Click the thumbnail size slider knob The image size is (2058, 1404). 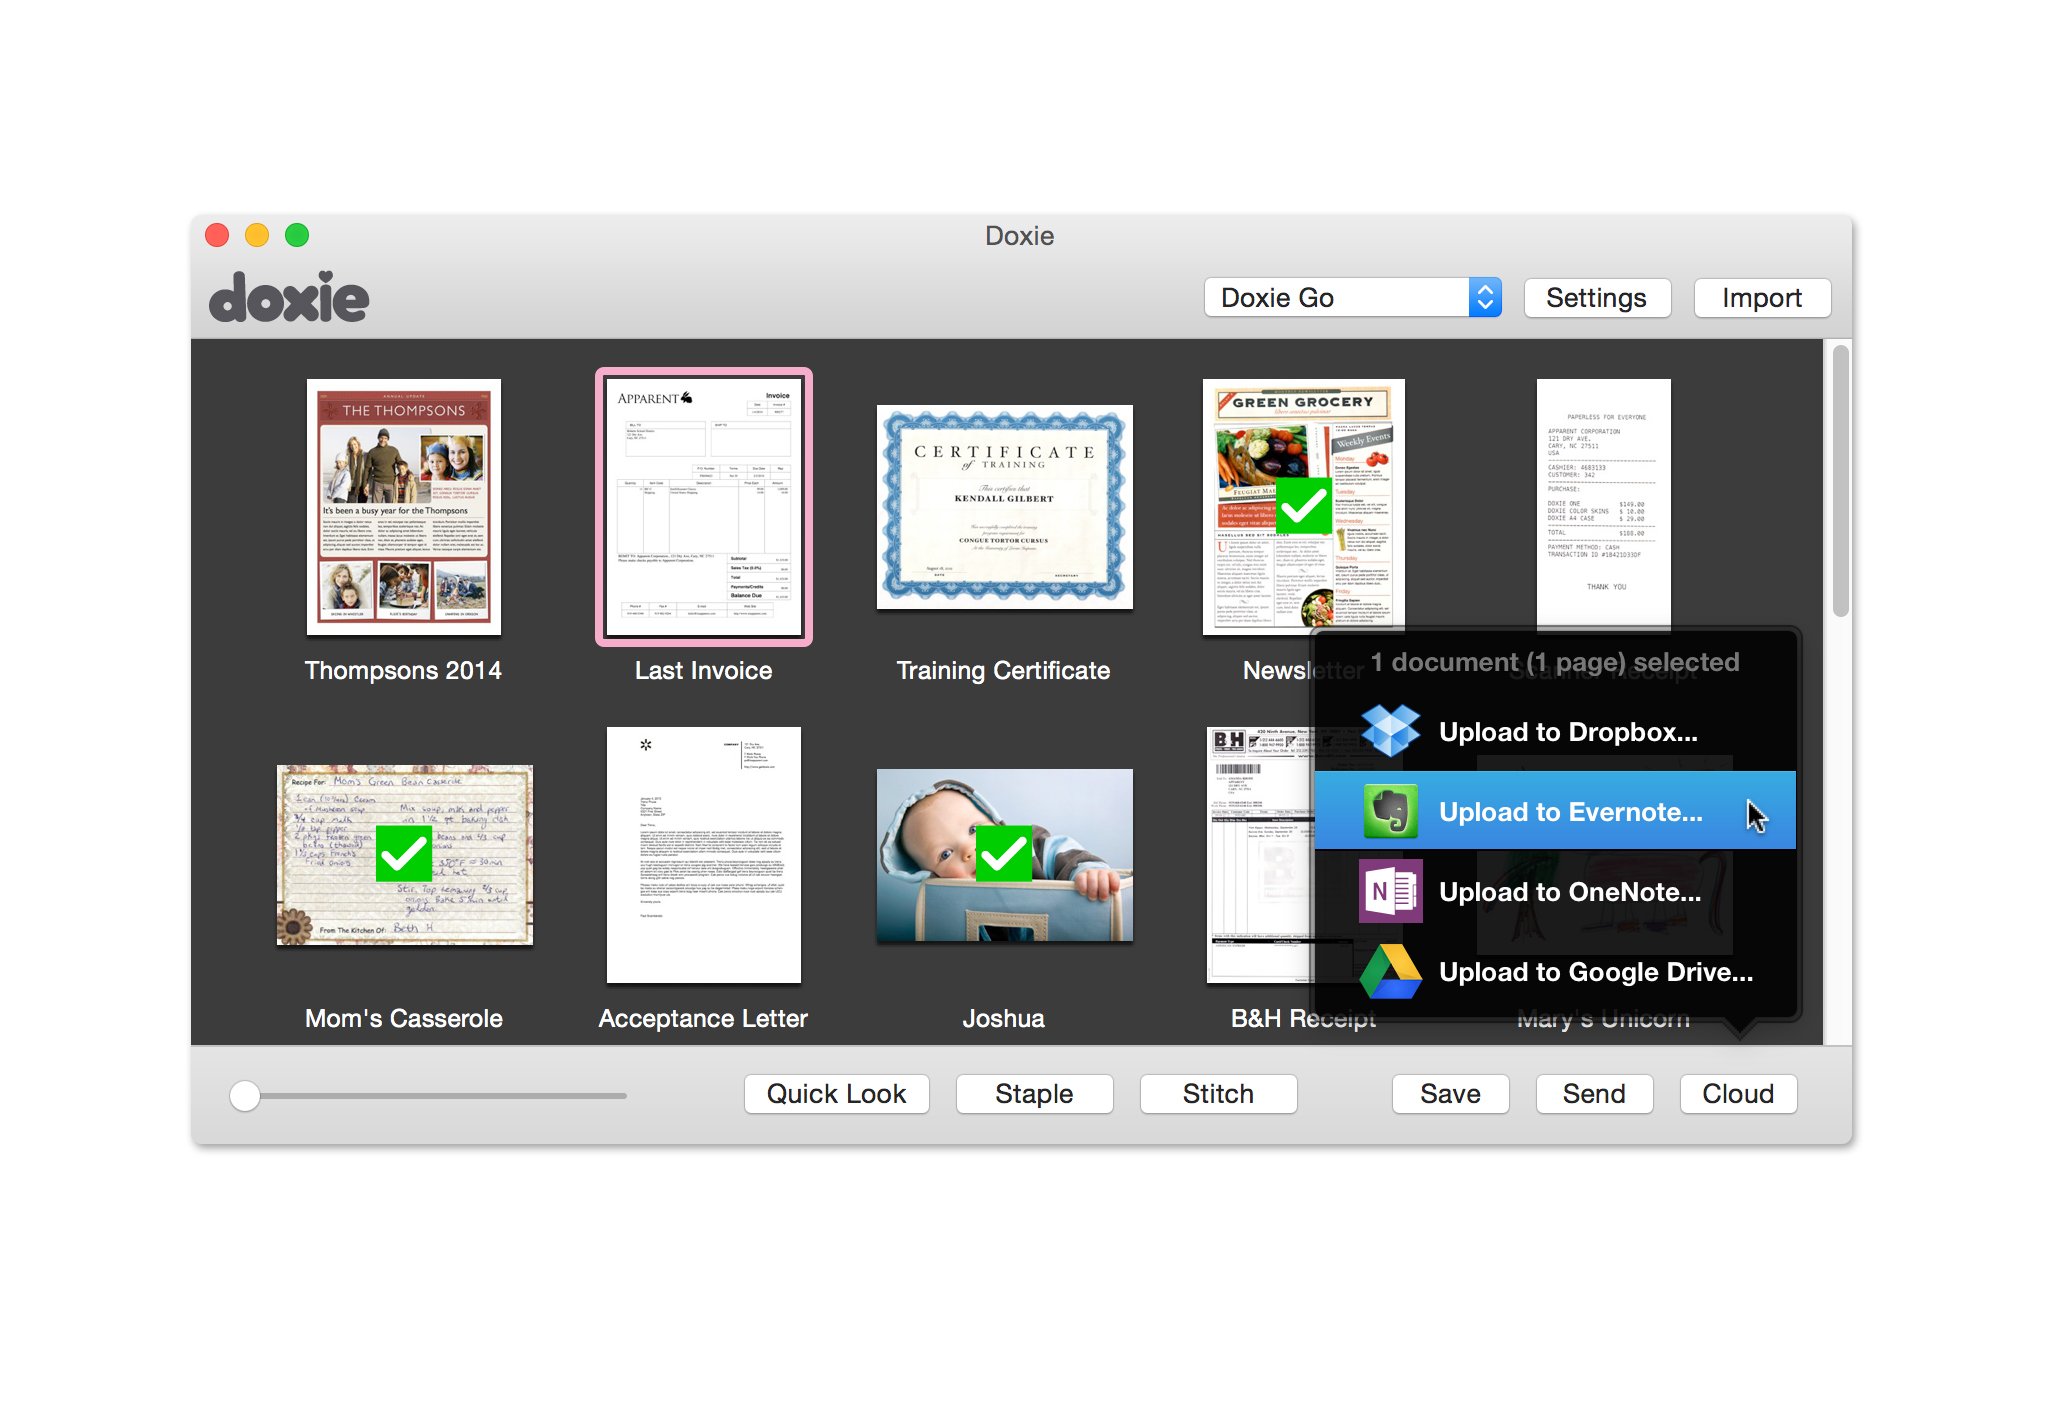pos(245,1096)
